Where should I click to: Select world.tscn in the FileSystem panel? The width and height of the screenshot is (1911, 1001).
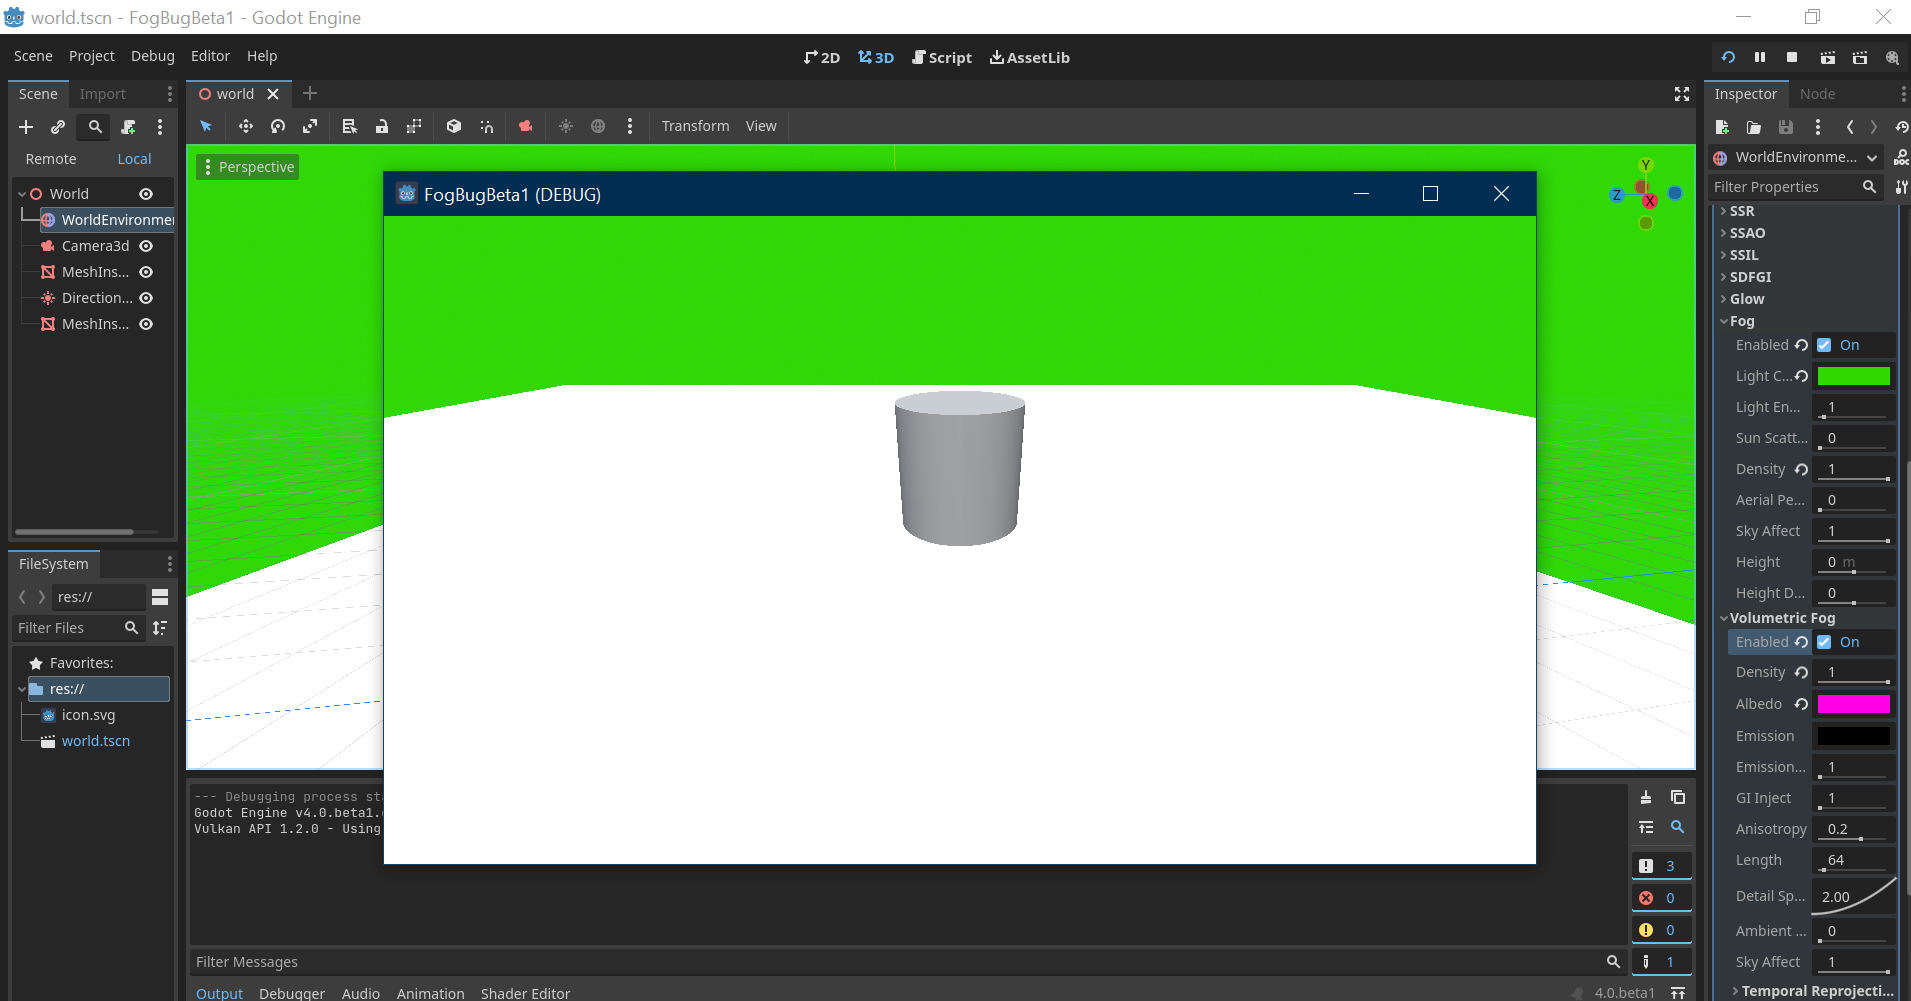coord(95,740)
